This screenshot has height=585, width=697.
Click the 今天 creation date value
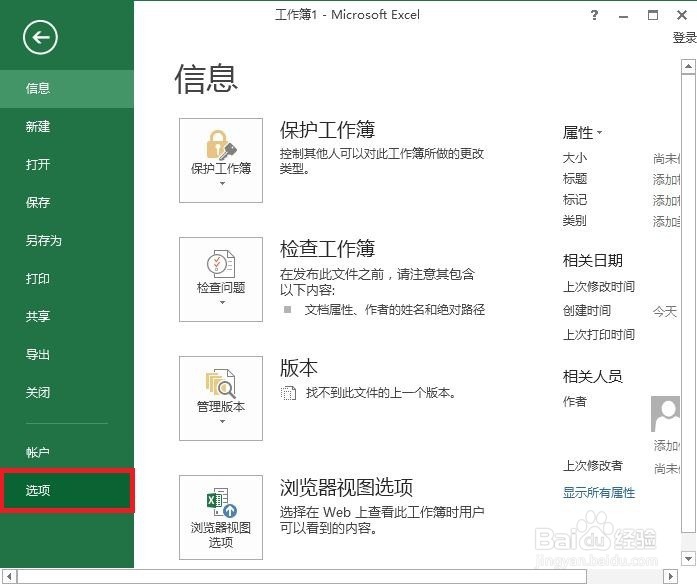[x=665, y=311]
